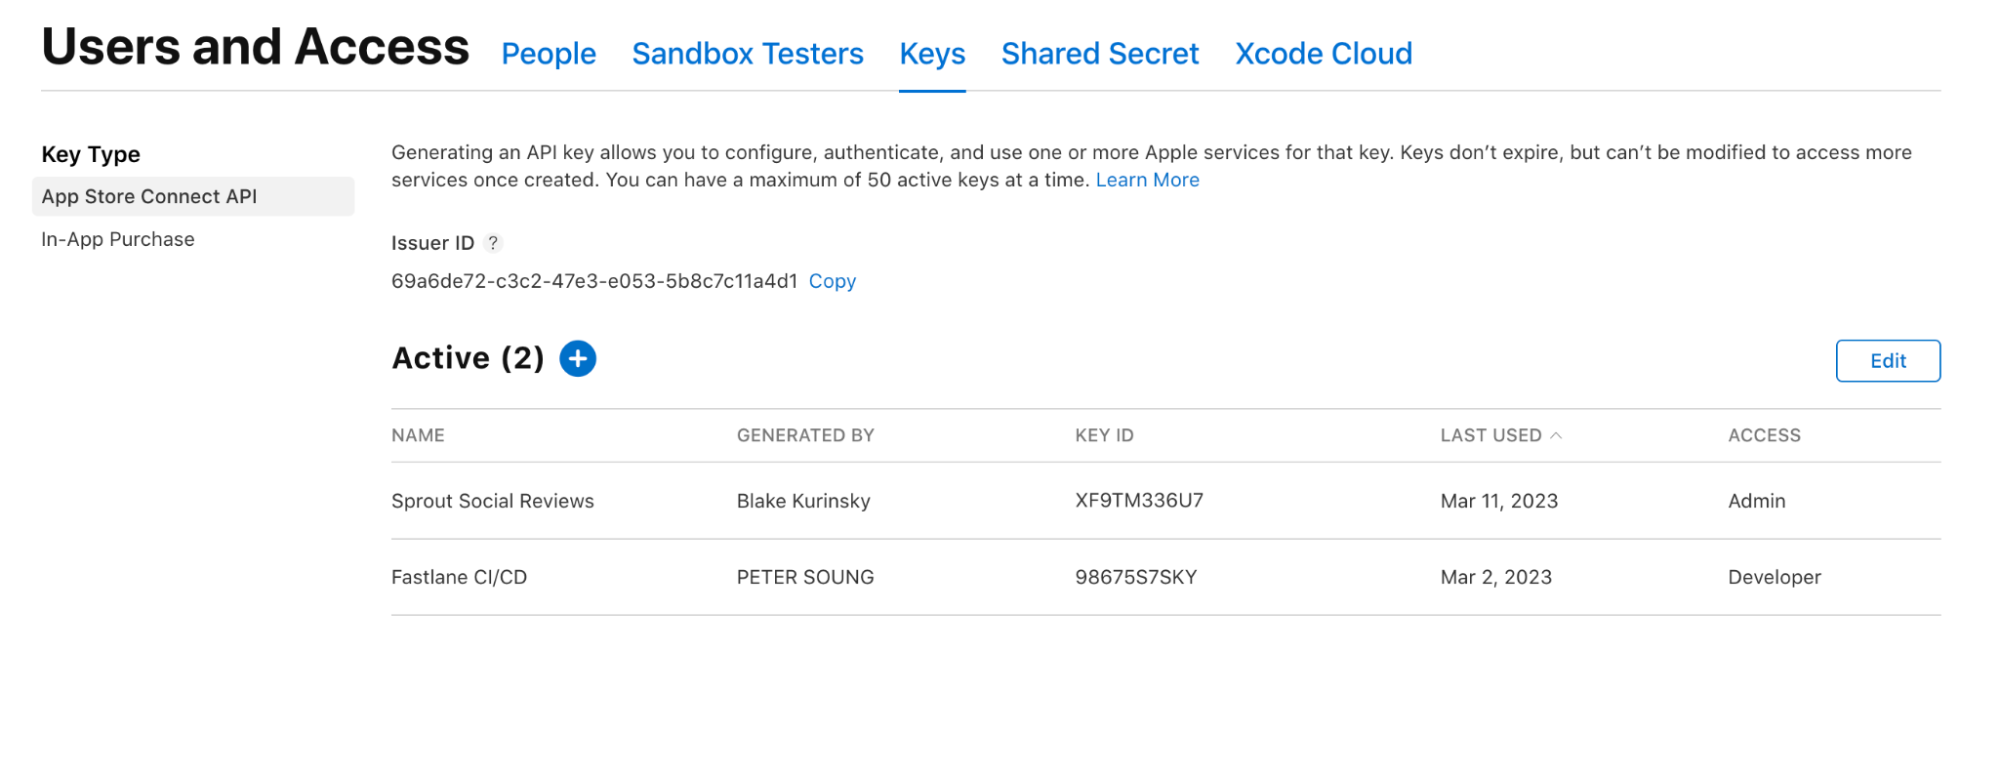The width and height of the screenshot is (1999, 759).
Task: Click the Edit button for active keys
Action: click(1887, 360)
